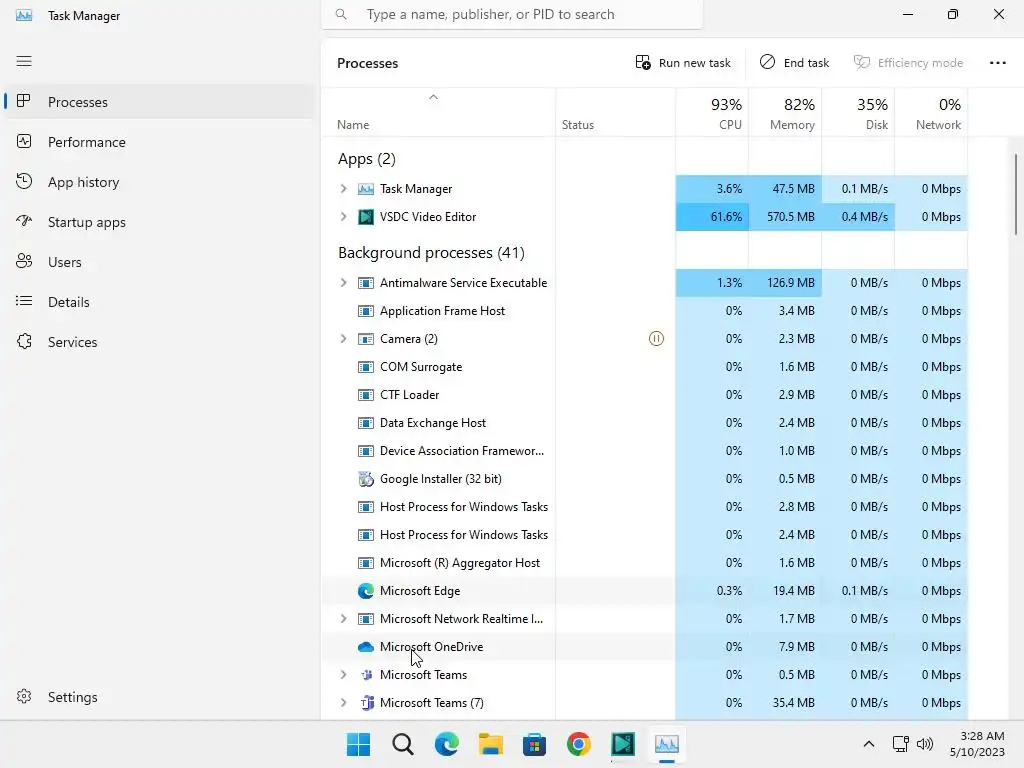Open the hamburger navigation menu
Screen dimensions: 1024x768
(x=24, y=61)
